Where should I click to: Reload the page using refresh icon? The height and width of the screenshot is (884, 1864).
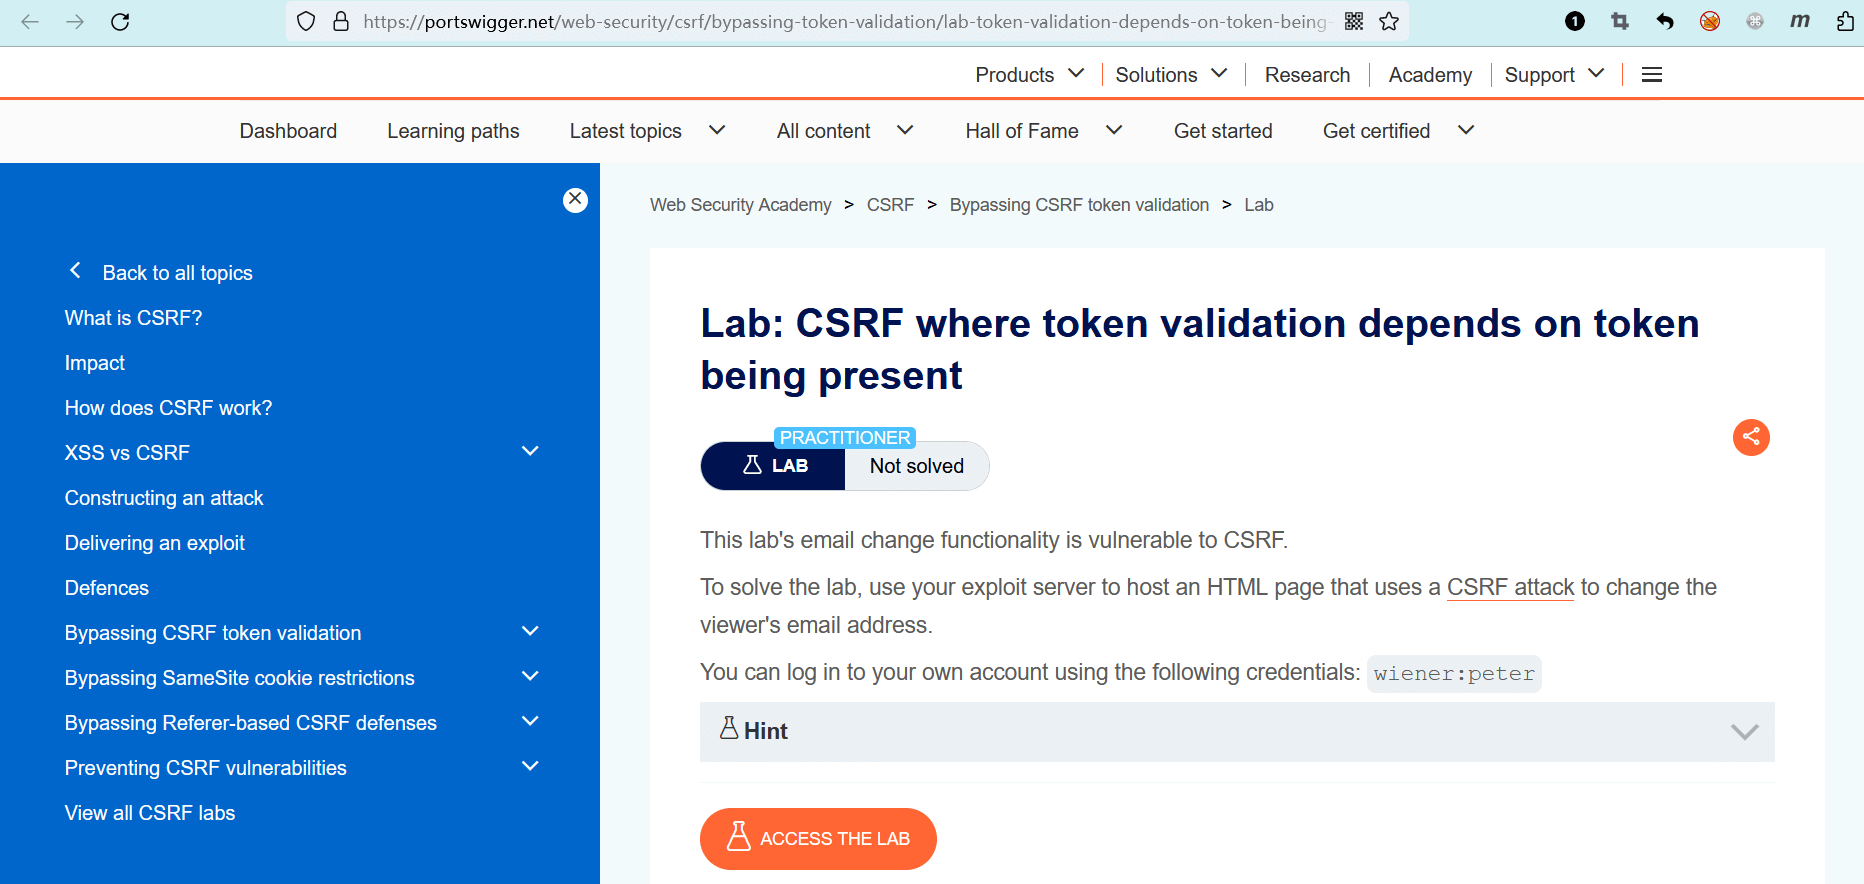point(120,22)
